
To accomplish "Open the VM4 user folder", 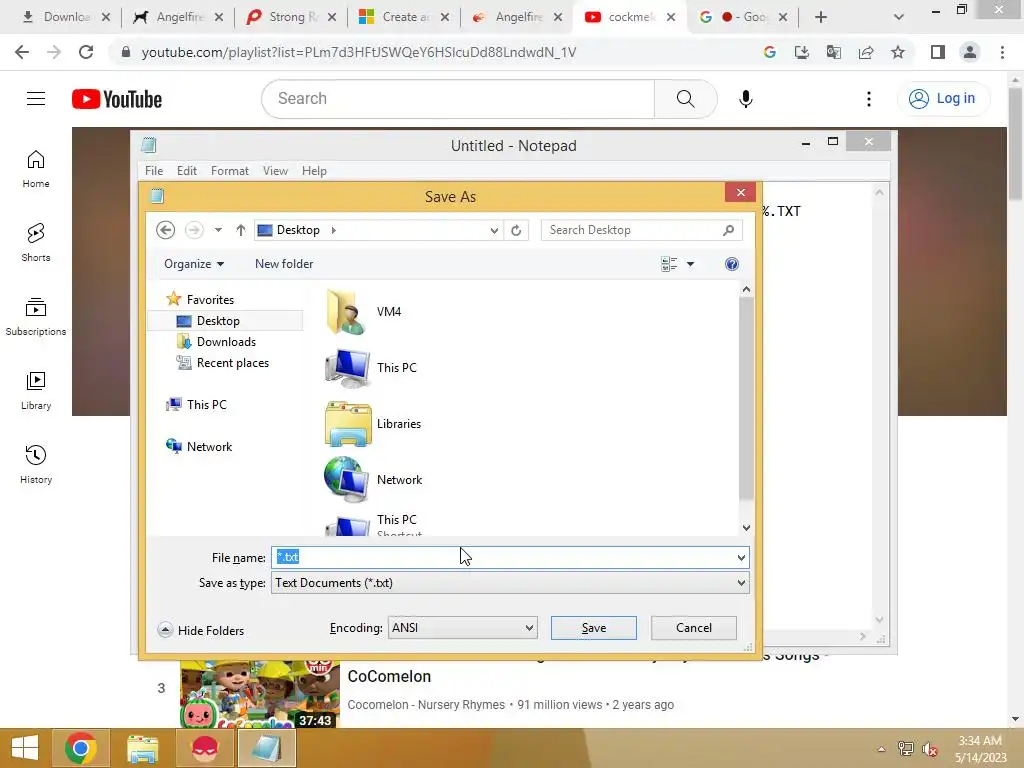I will pyautogui.click(x=364, y=312).
